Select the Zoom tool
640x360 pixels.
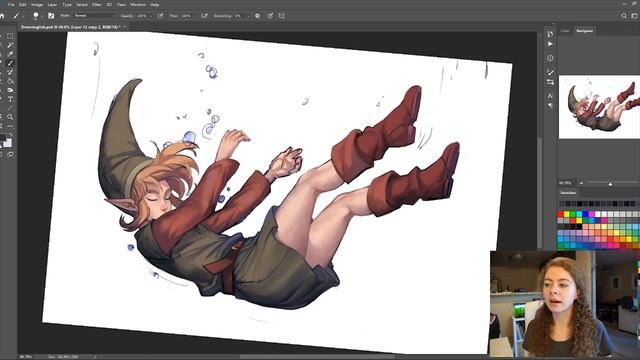click(10, 117)
